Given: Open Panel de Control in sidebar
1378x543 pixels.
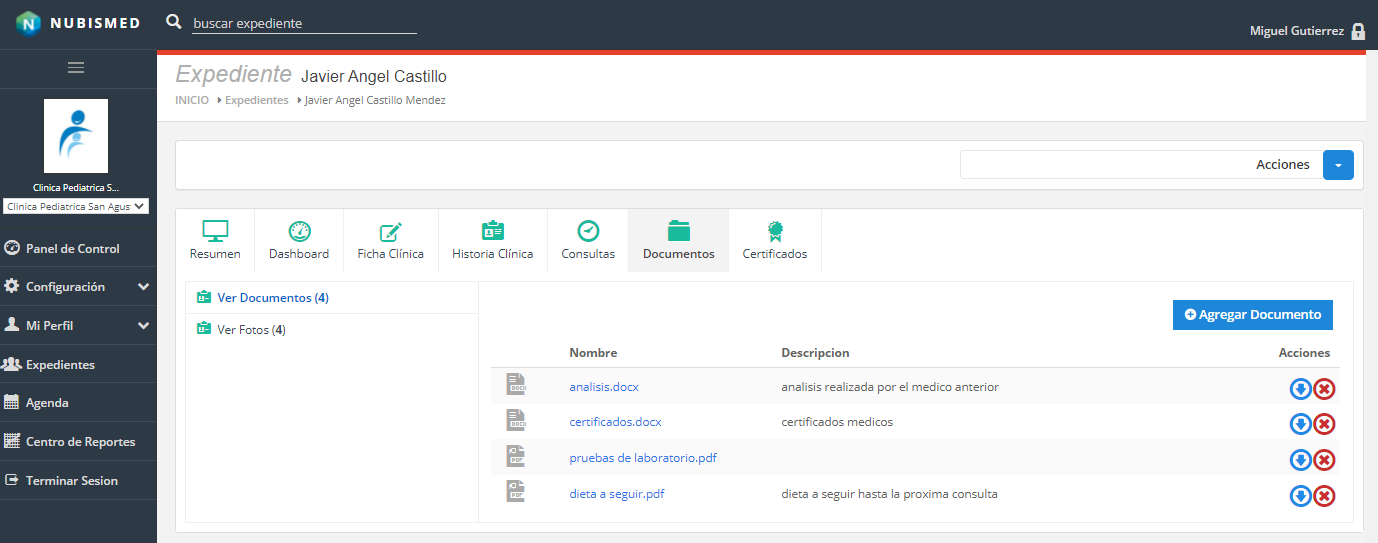Looking at the screenshot, I should point(78,248).
